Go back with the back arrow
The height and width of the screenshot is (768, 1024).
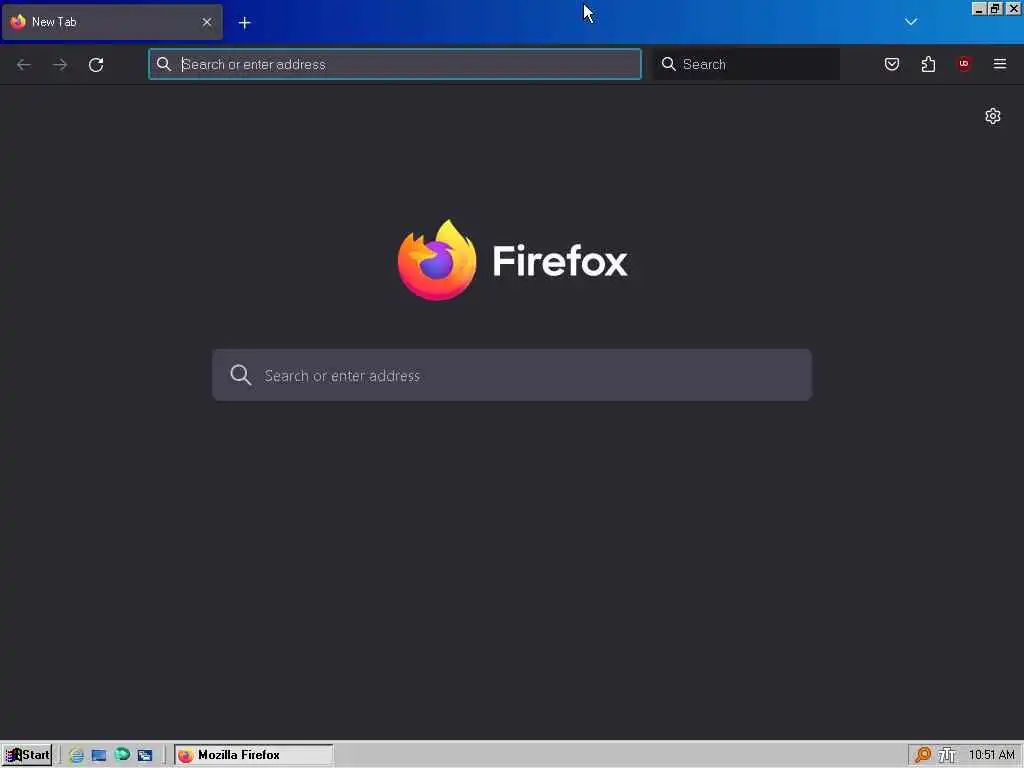pyautogui.click(x=24, y=65)
